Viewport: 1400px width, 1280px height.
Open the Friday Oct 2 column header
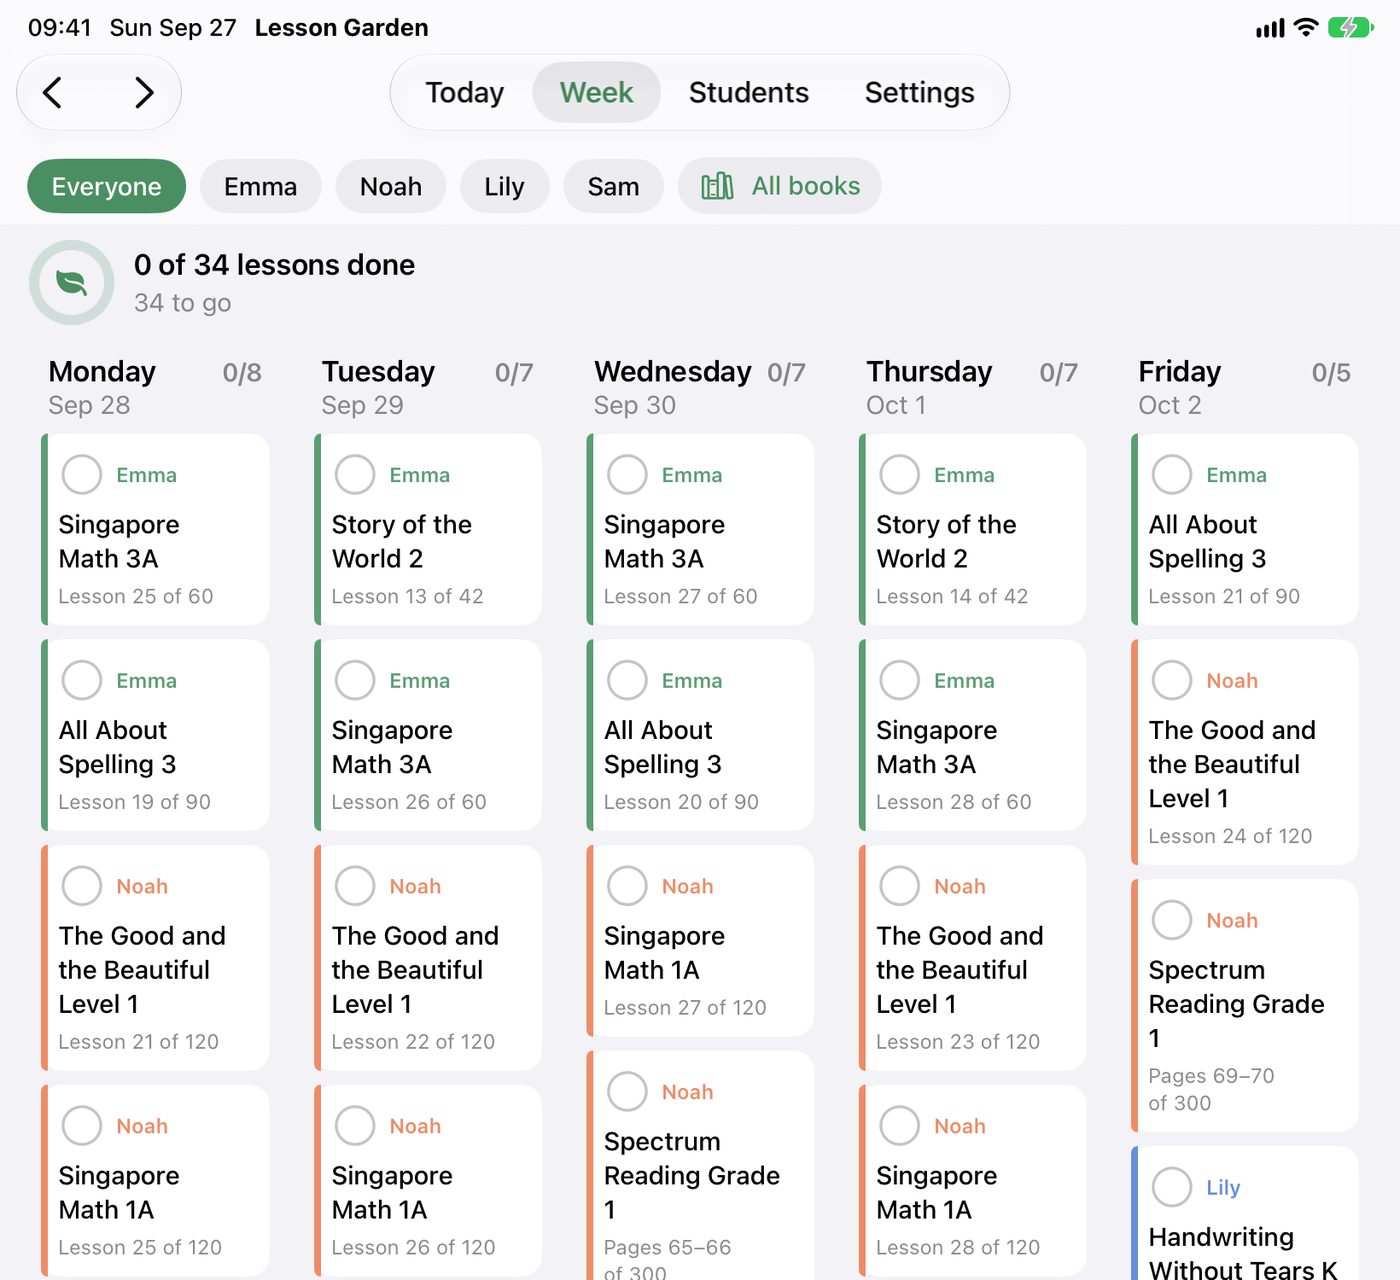point(1244,387)
